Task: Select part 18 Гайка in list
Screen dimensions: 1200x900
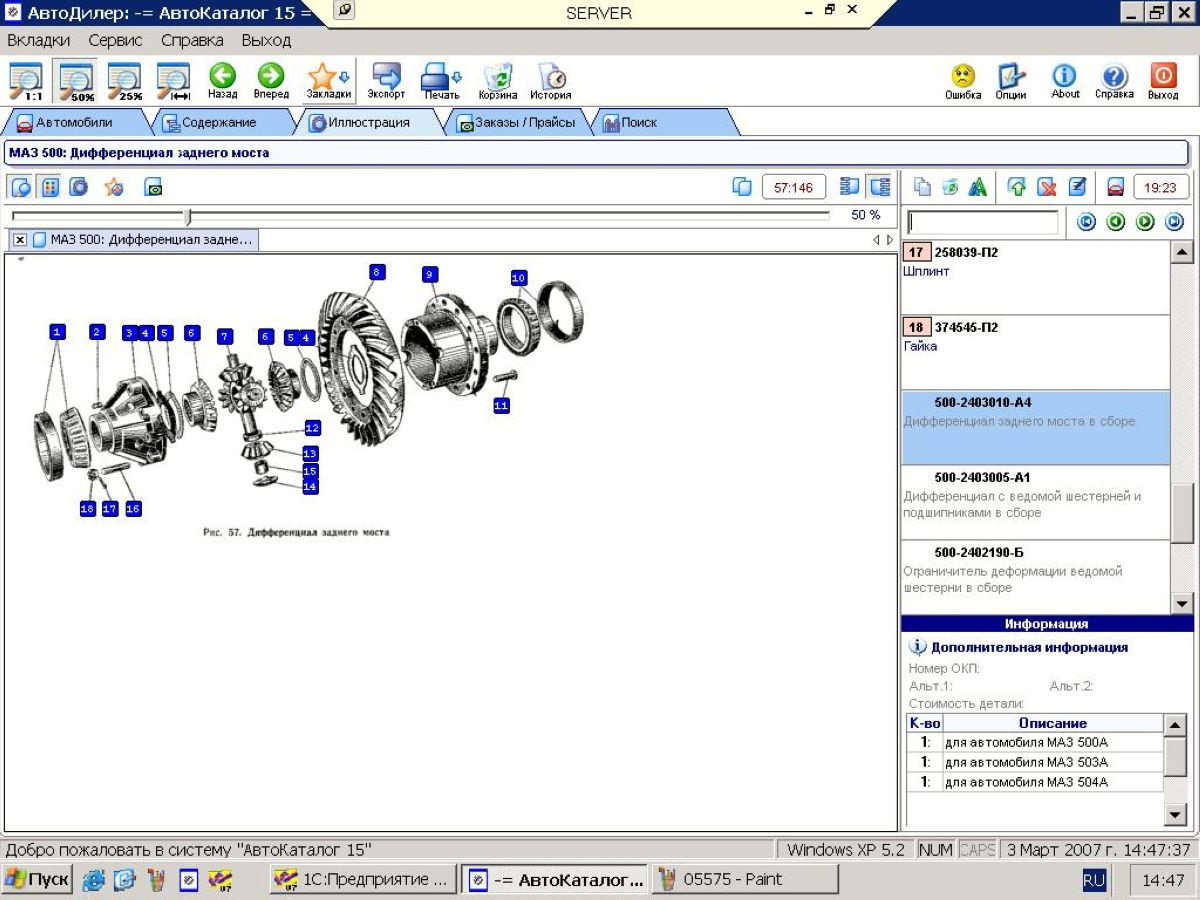Action: click(1035, 352)
